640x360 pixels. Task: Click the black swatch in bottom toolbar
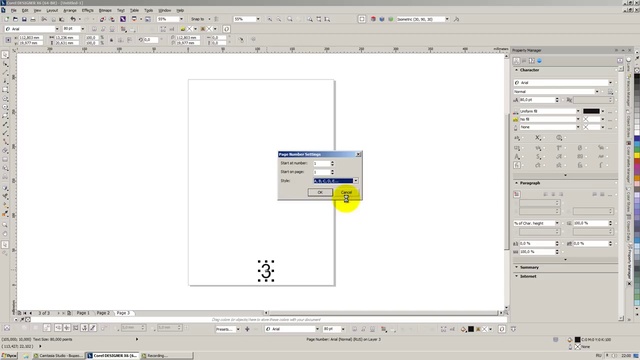tap(471, 329)
